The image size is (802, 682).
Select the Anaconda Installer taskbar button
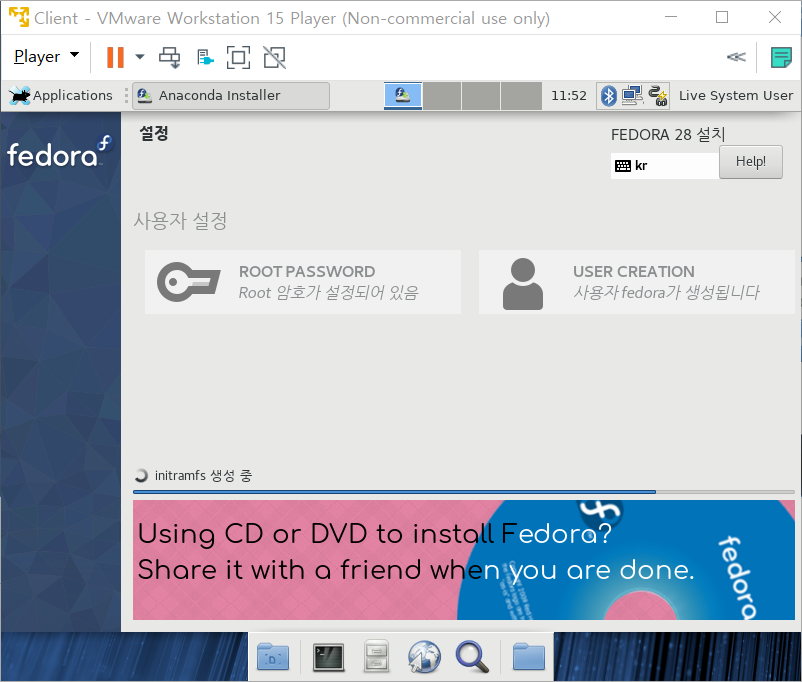pos(231,96)
